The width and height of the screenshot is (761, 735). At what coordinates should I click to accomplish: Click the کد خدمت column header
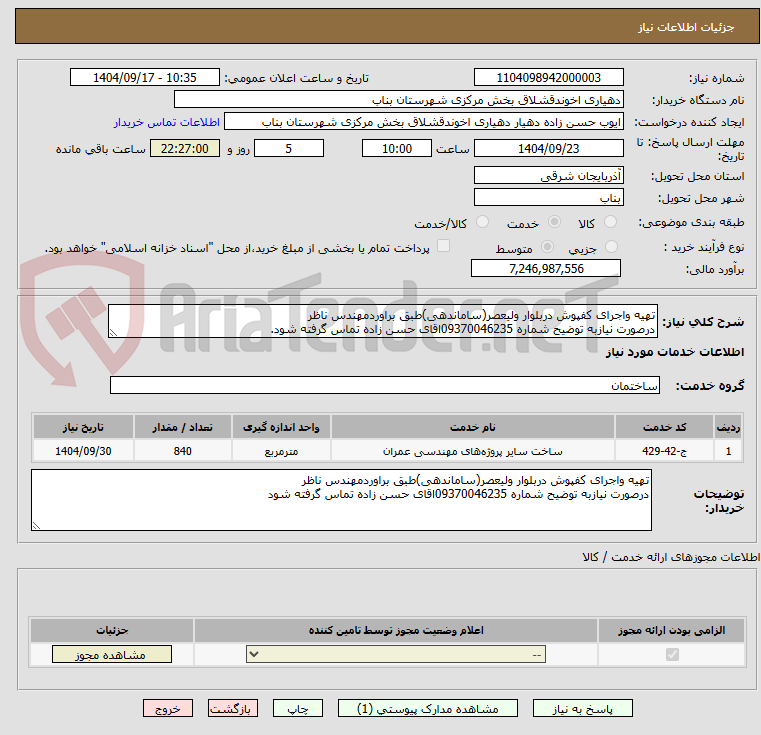(x=664, y=427)
